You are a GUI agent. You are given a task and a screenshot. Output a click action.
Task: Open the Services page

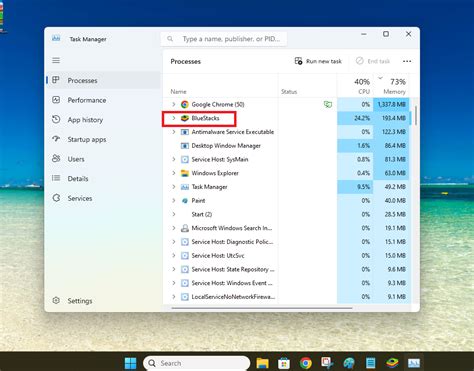point(103,198)
